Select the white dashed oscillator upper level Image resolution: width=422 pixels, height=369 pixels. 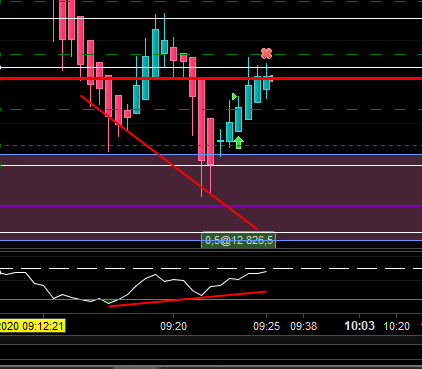tap(211, 268)
